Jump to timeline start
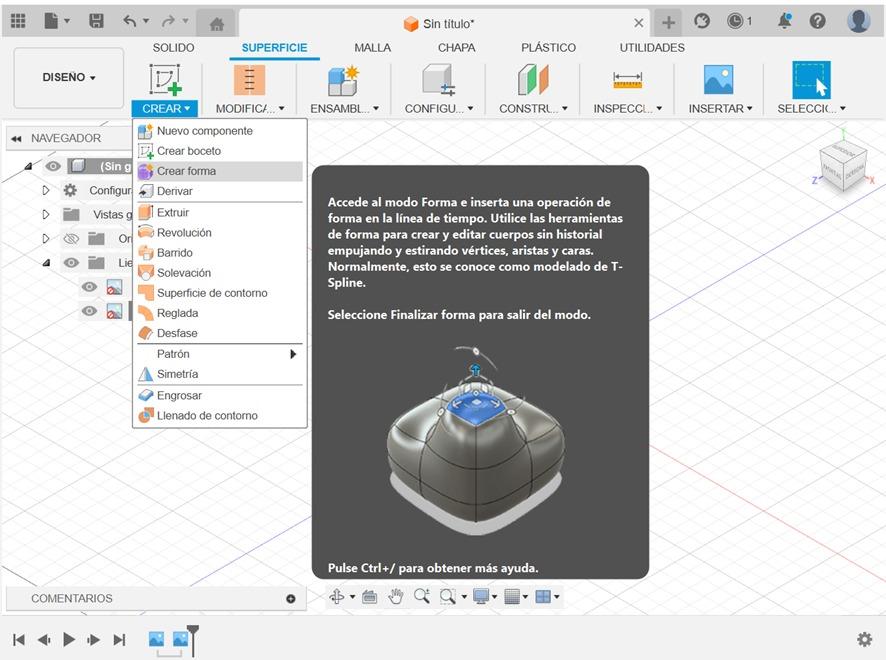The image size is (886, 660). (19, 640)
